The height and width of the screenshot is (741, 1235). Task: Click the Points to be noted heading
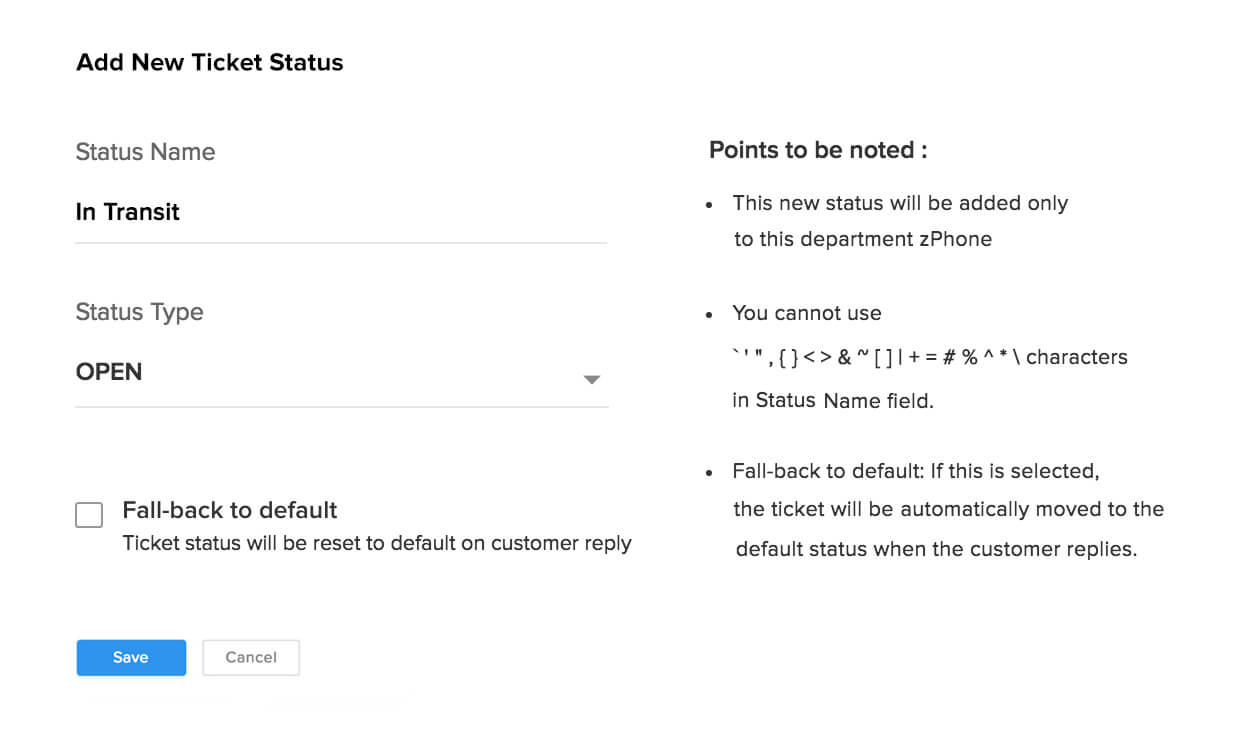[818, 150]
